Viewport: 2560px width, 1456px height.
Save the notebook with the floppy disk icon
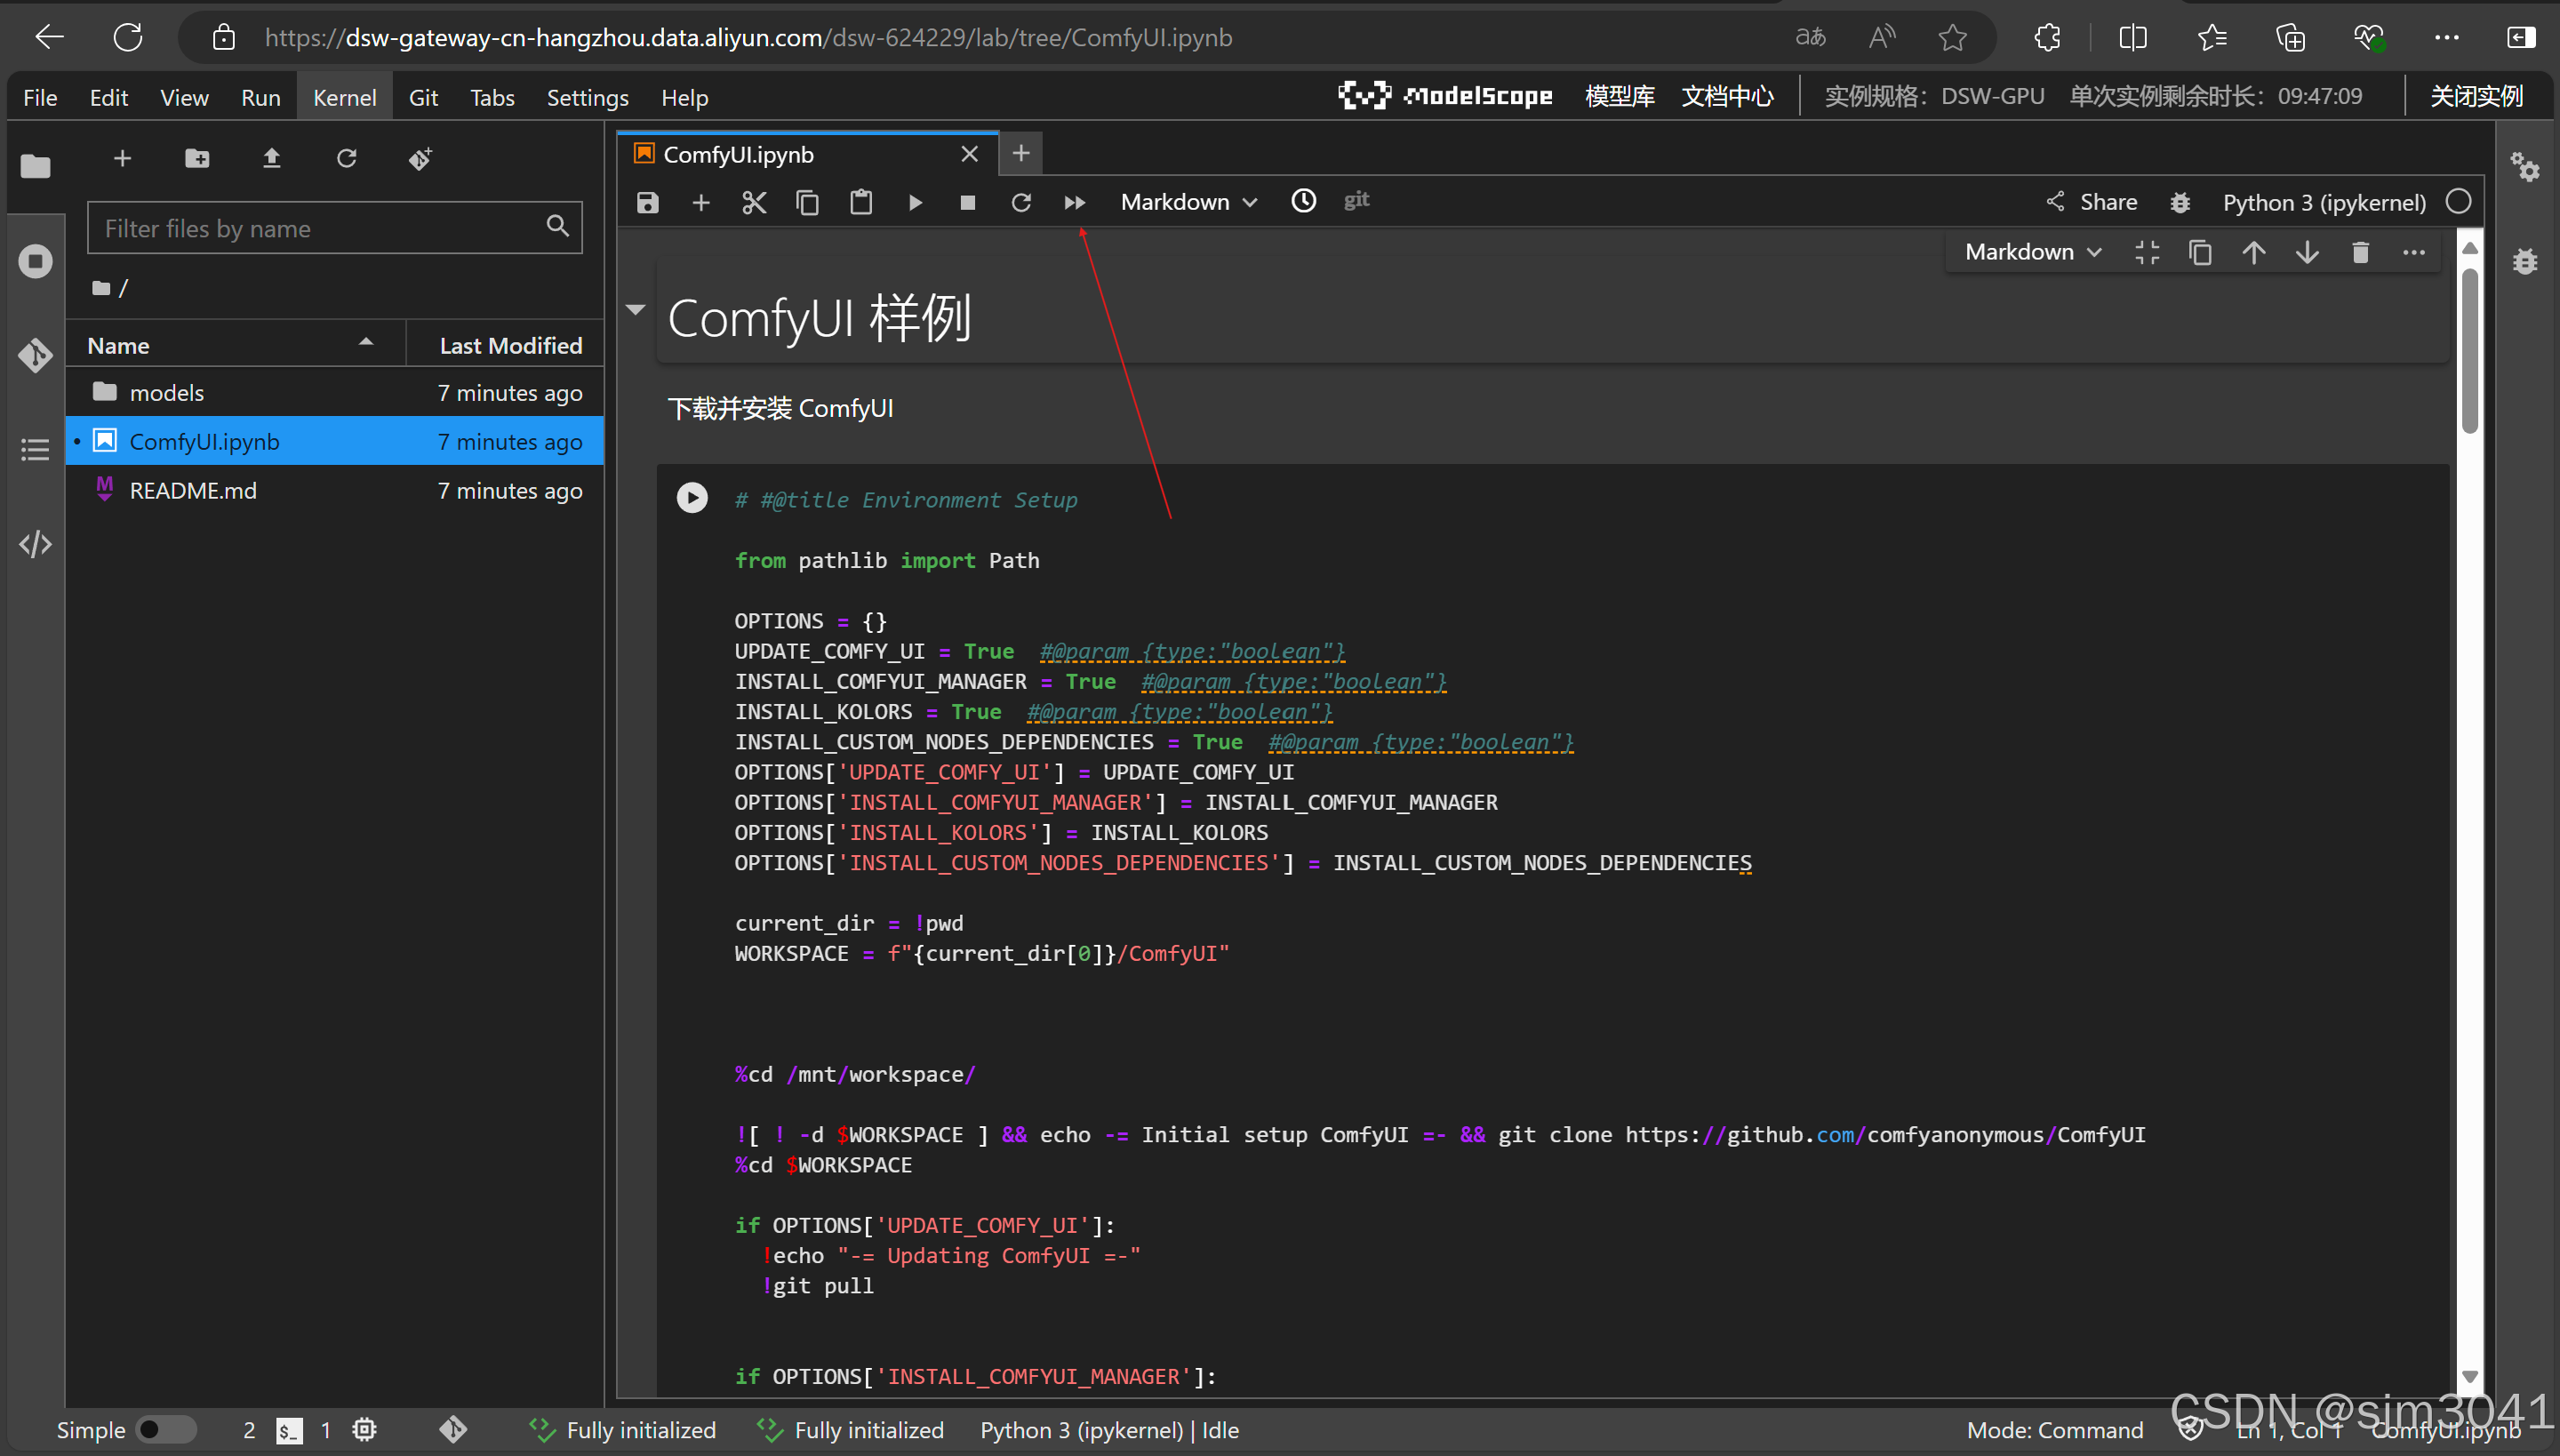pyautogui.click(x=648, y=203)
